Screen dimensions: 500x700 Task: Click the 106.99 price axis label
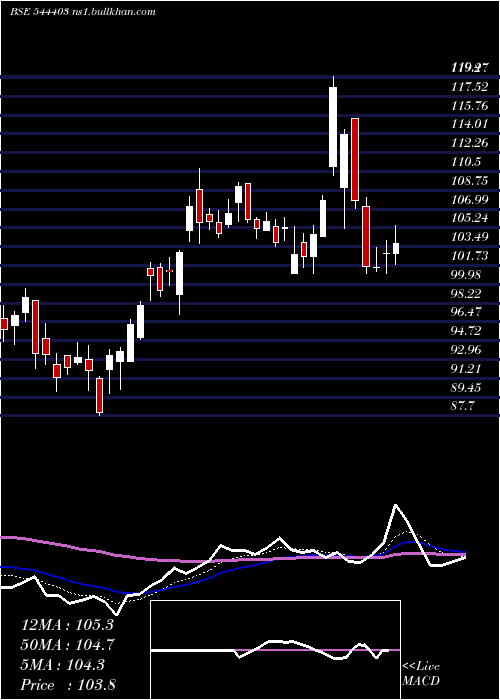(469, 200)
